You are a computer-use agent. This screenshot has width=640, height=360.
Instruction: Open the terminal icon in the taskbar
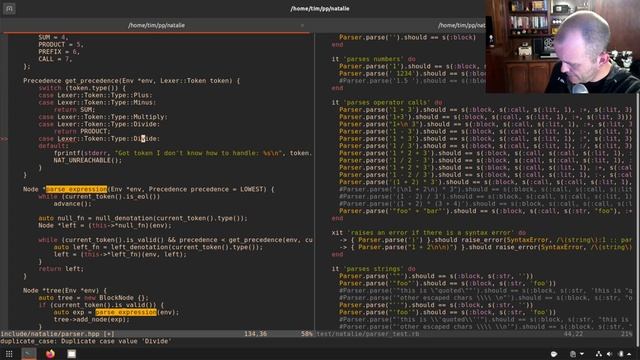(x=29, y=354)
